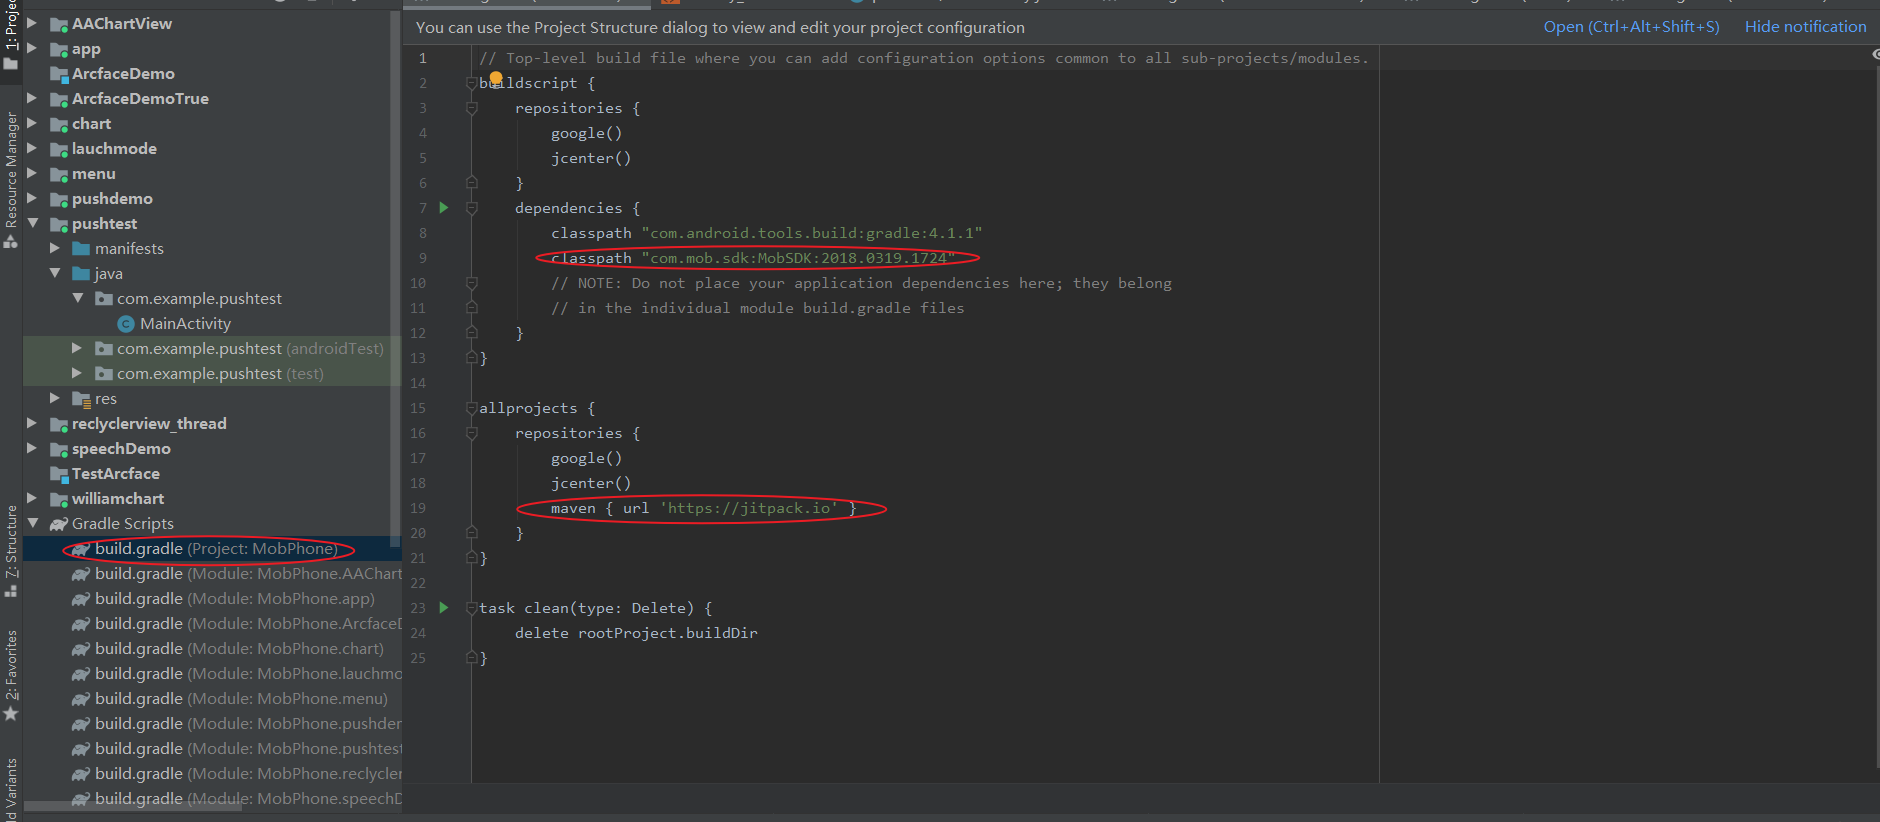Expand the manifests folder
1880x822 pixels.
pos(55,248)
